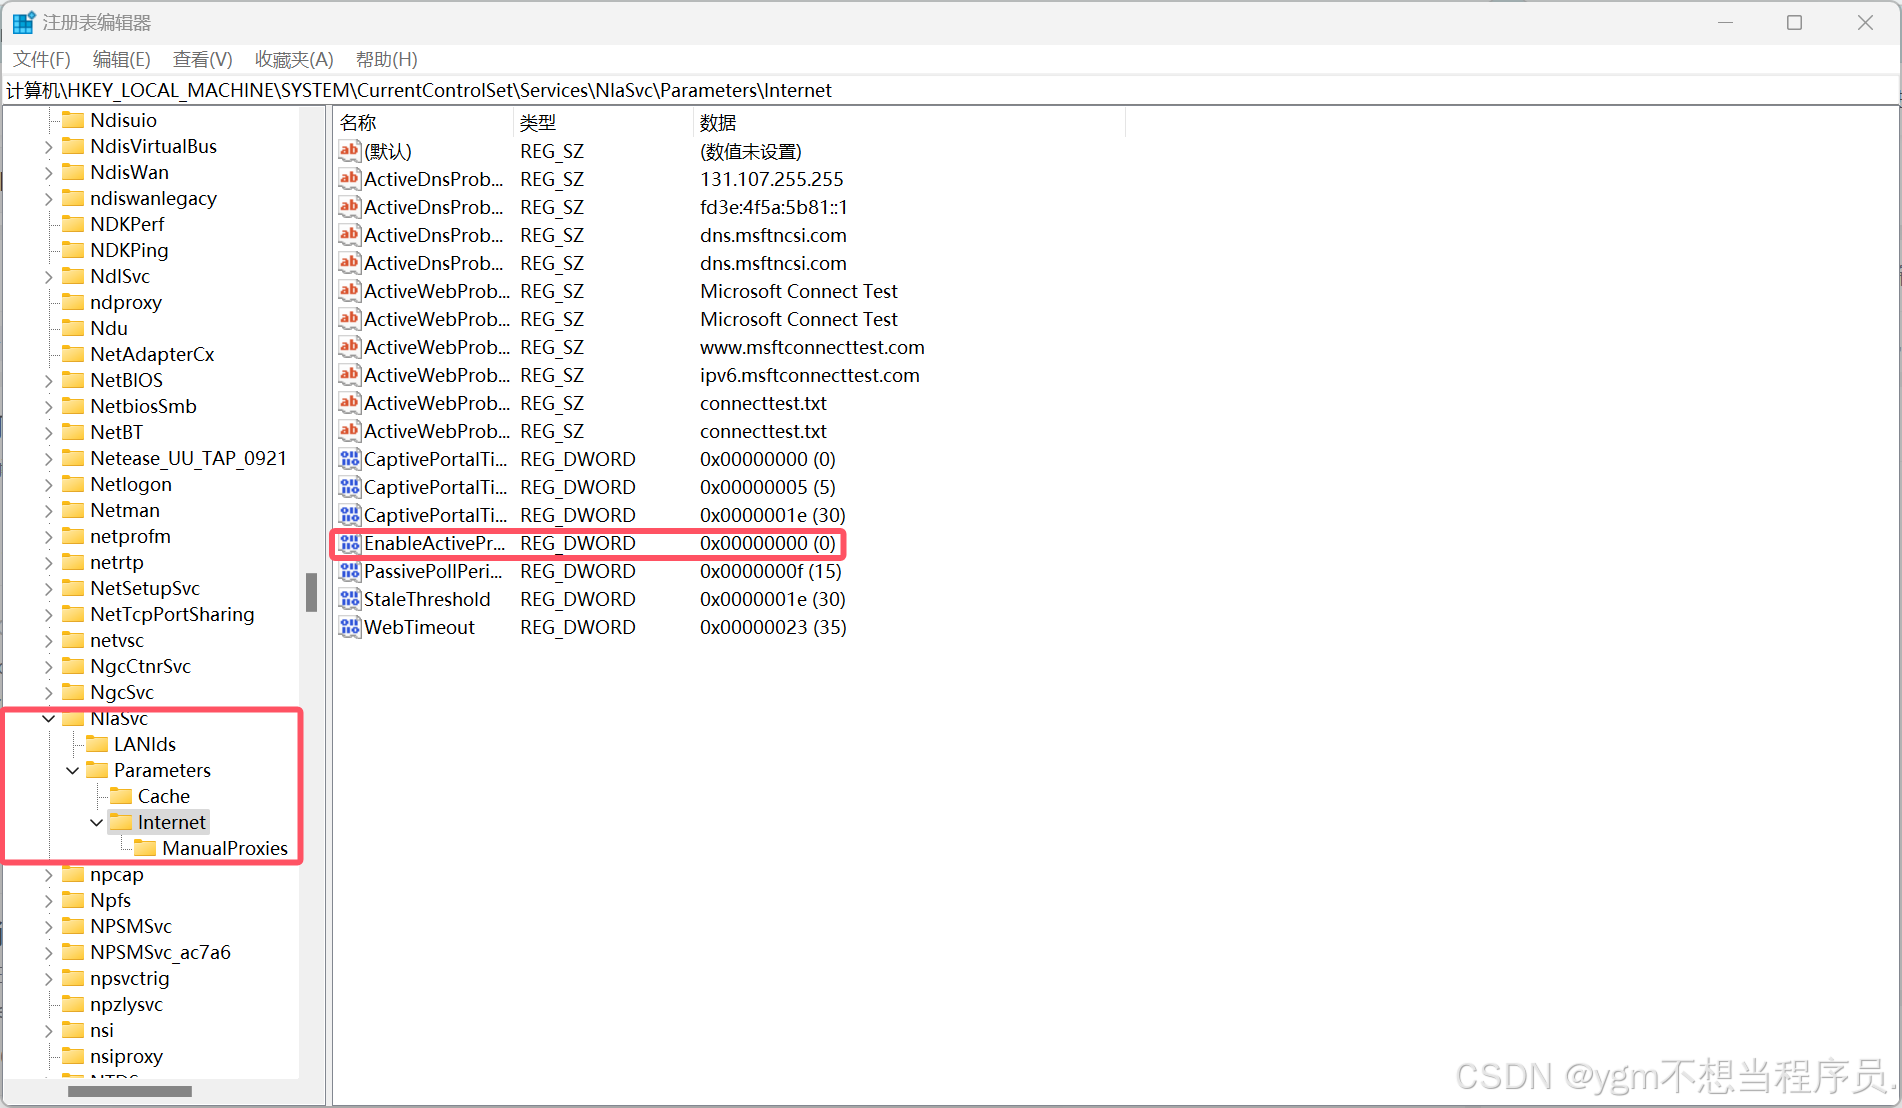Click the DWORD icon beside 0x00000005 (5) row

coord(349,487)
